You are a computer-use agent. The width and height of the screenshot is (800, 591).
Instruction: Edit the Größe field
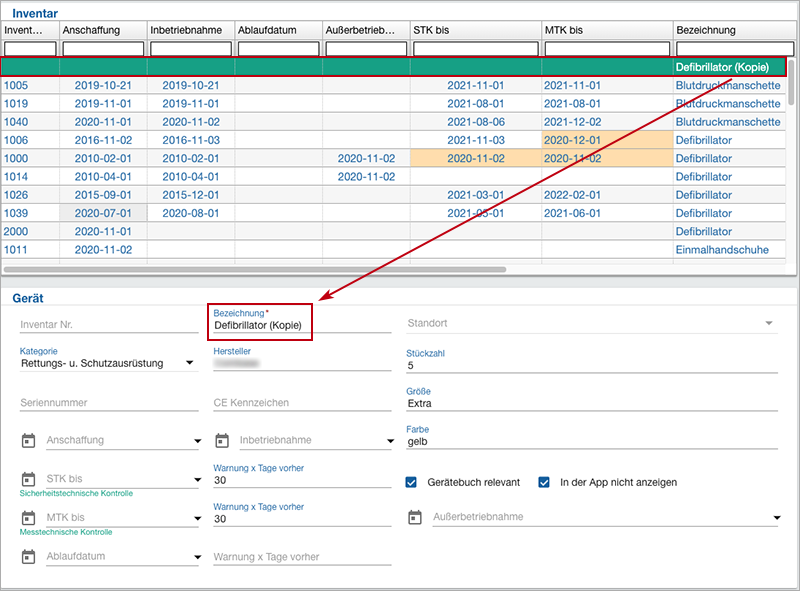point(592,403)
